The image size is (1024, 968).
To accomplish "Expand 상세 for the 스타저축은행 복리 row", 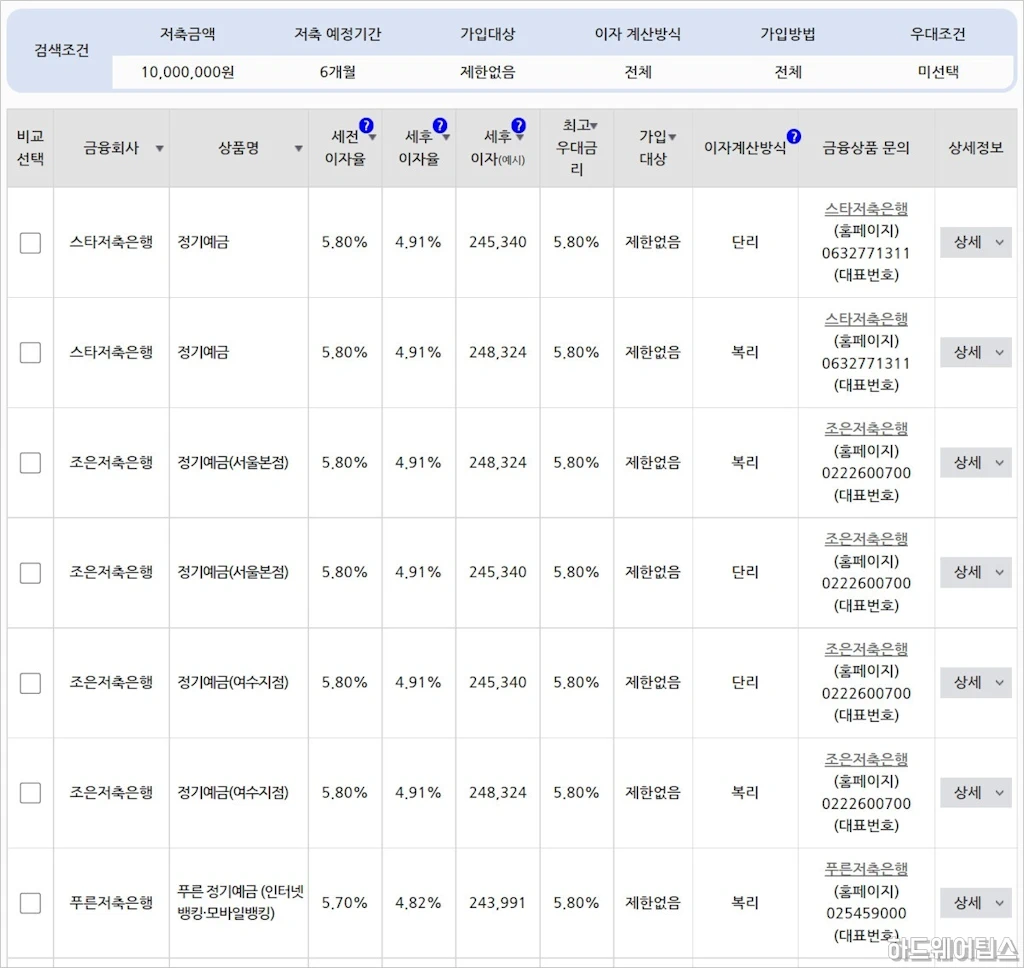I will [x=975, y=352].
